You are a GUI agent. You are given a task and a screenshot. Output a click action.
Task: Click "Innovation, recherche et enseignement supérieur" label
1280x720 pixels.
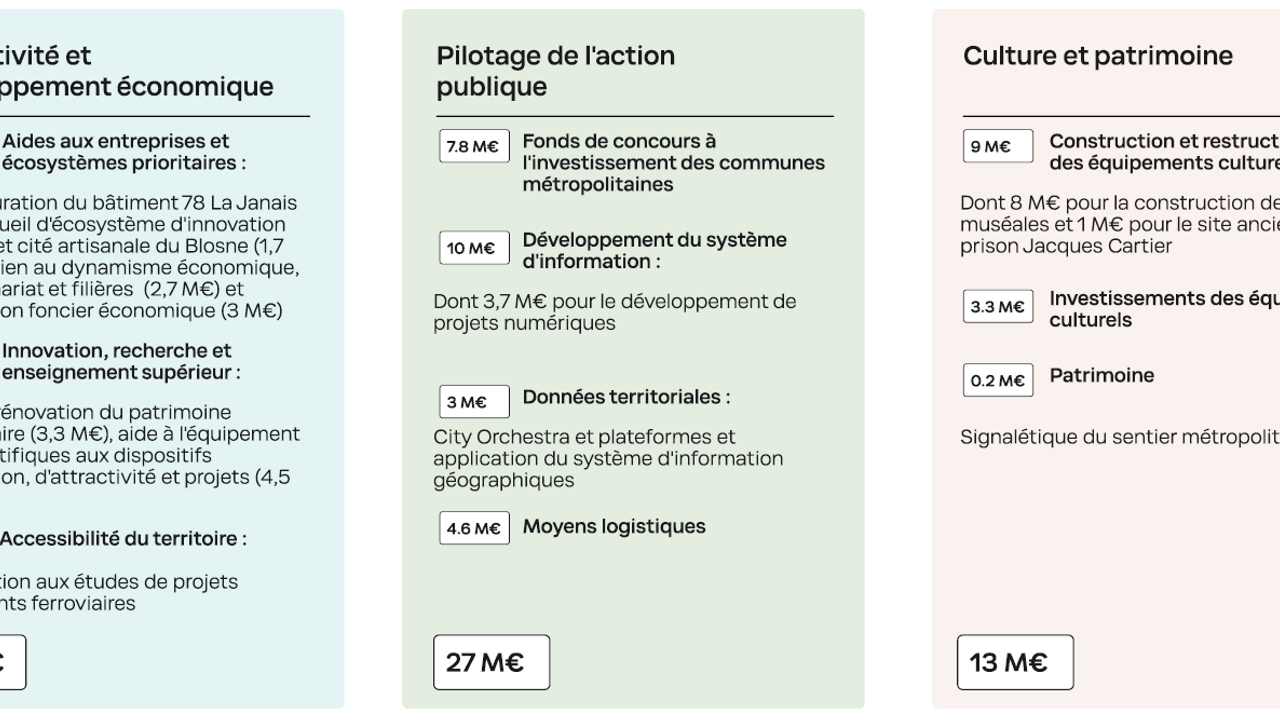click(x=121, y=361)
